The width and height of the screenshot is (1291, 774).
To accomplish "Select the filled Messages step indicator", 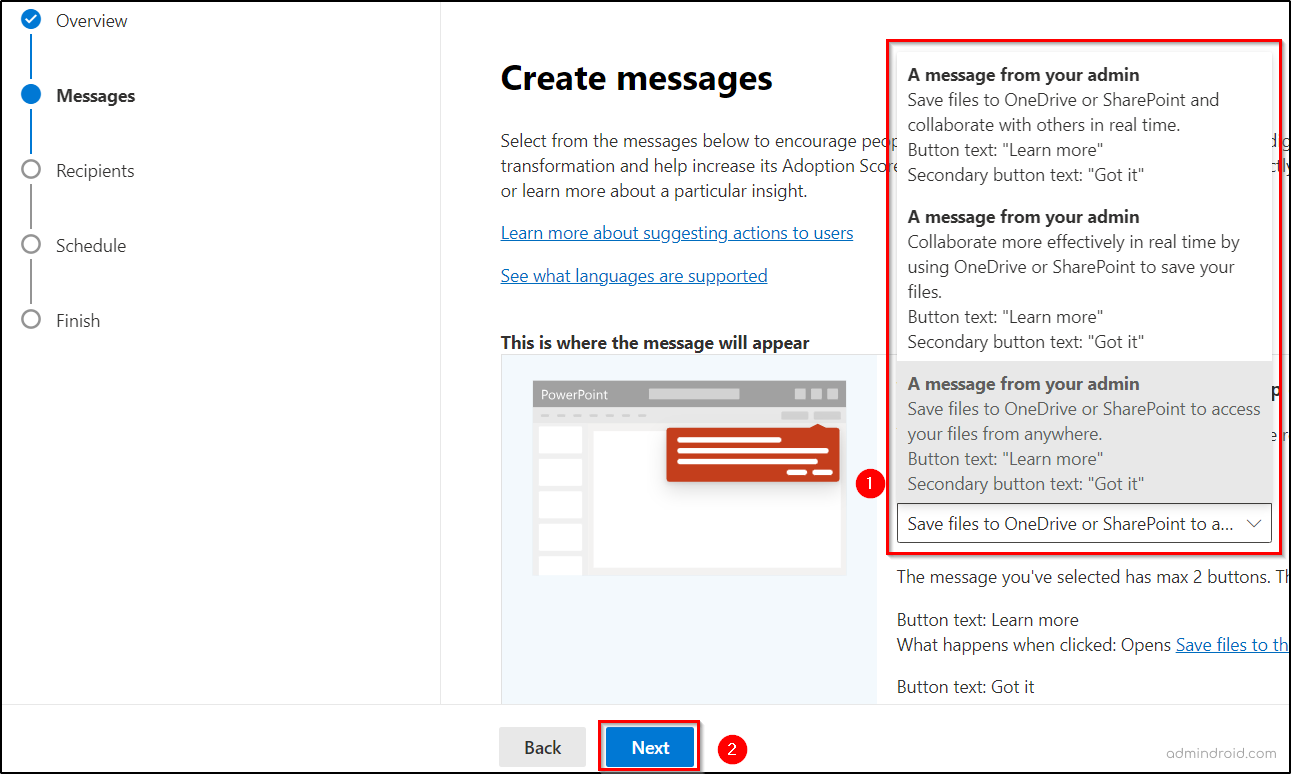I will 31,95.
